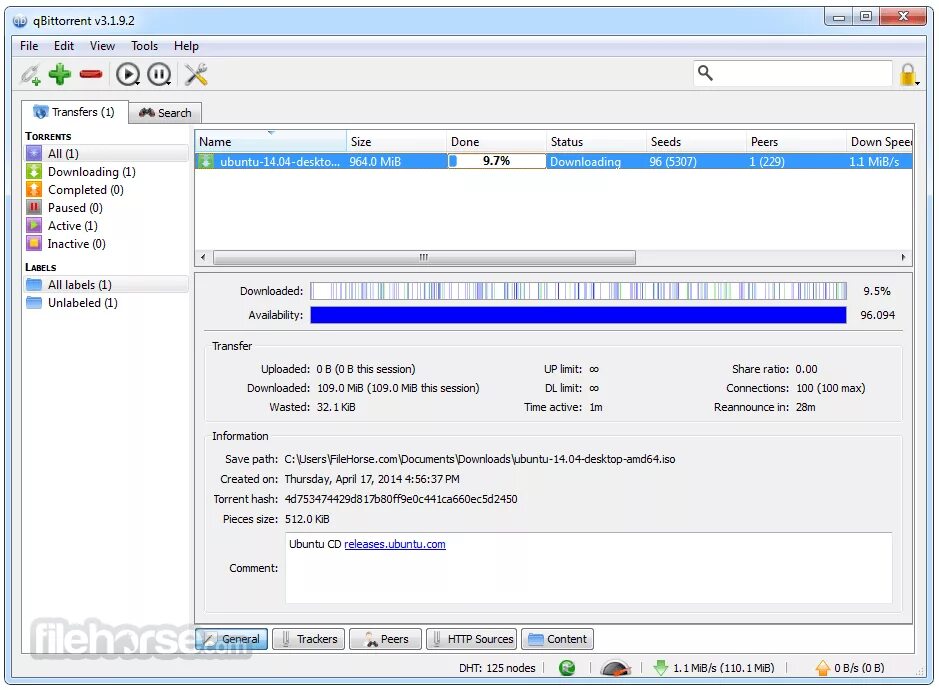The image size is (939, 690).
Task: Click 1.1 MiB/s (110.1 MiB) download status
Action: click(723, 668)
